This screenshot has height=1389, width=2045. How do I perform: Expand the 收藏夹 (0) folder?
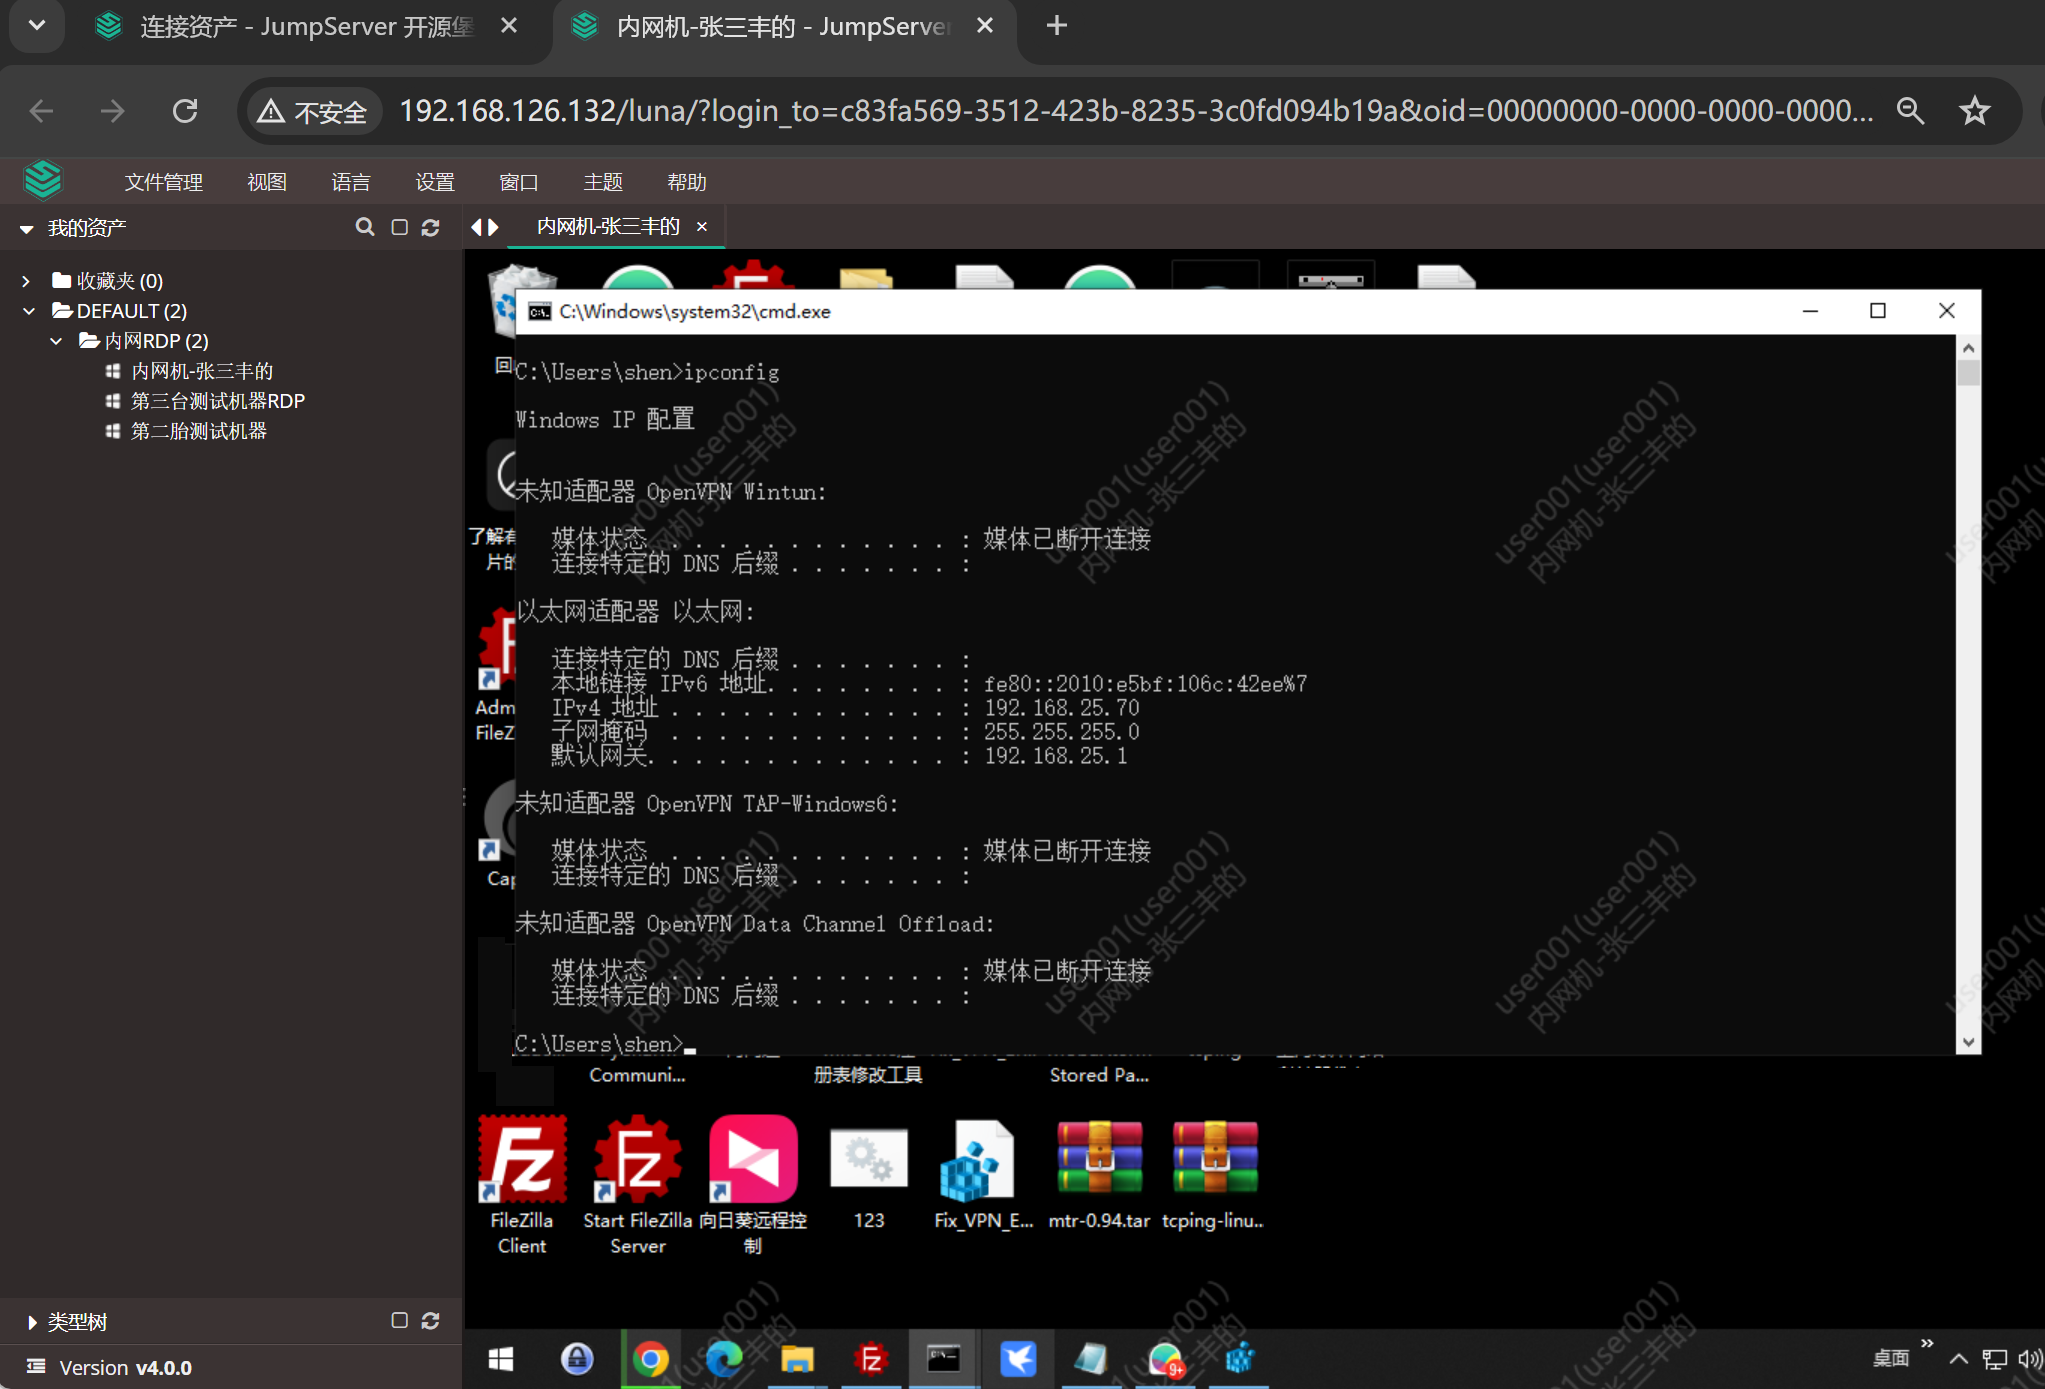pos(26,280)
